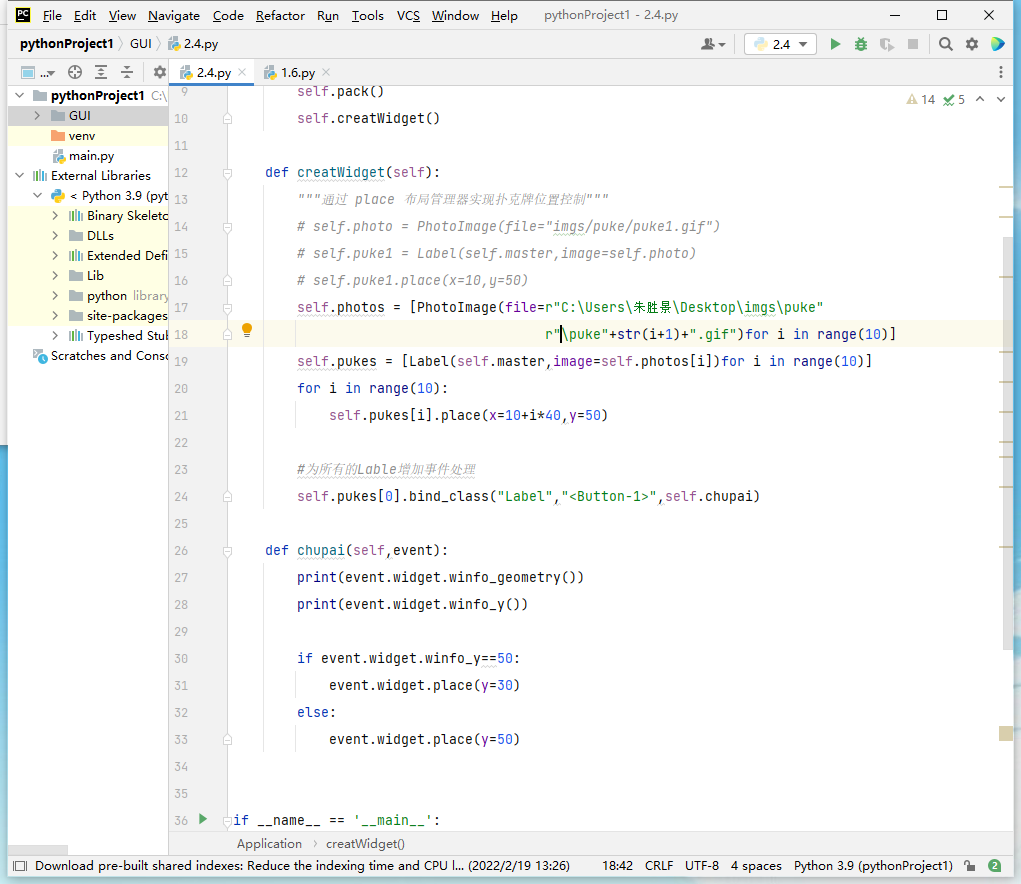This screenshot has width=1021, height=884.
Task: Open the VCS menu
Action: pos(408,16)
